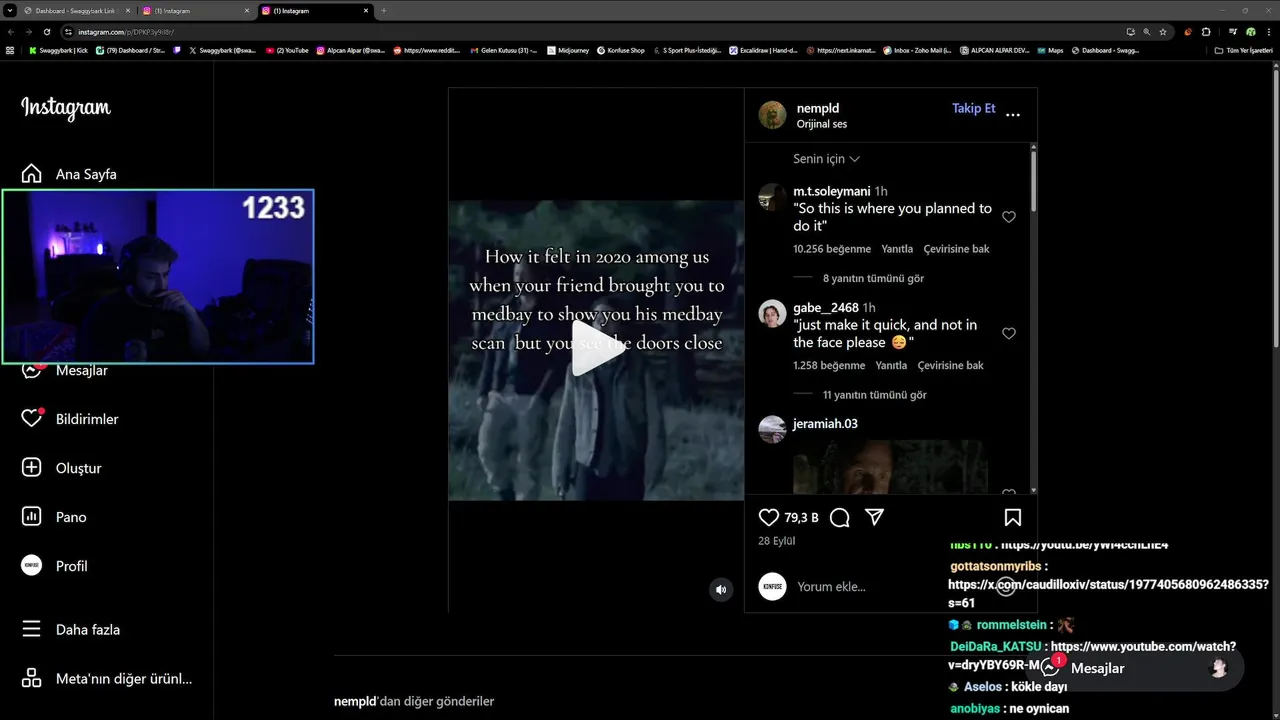
Task: Open Midjourney bookmark
Action: 569,50
